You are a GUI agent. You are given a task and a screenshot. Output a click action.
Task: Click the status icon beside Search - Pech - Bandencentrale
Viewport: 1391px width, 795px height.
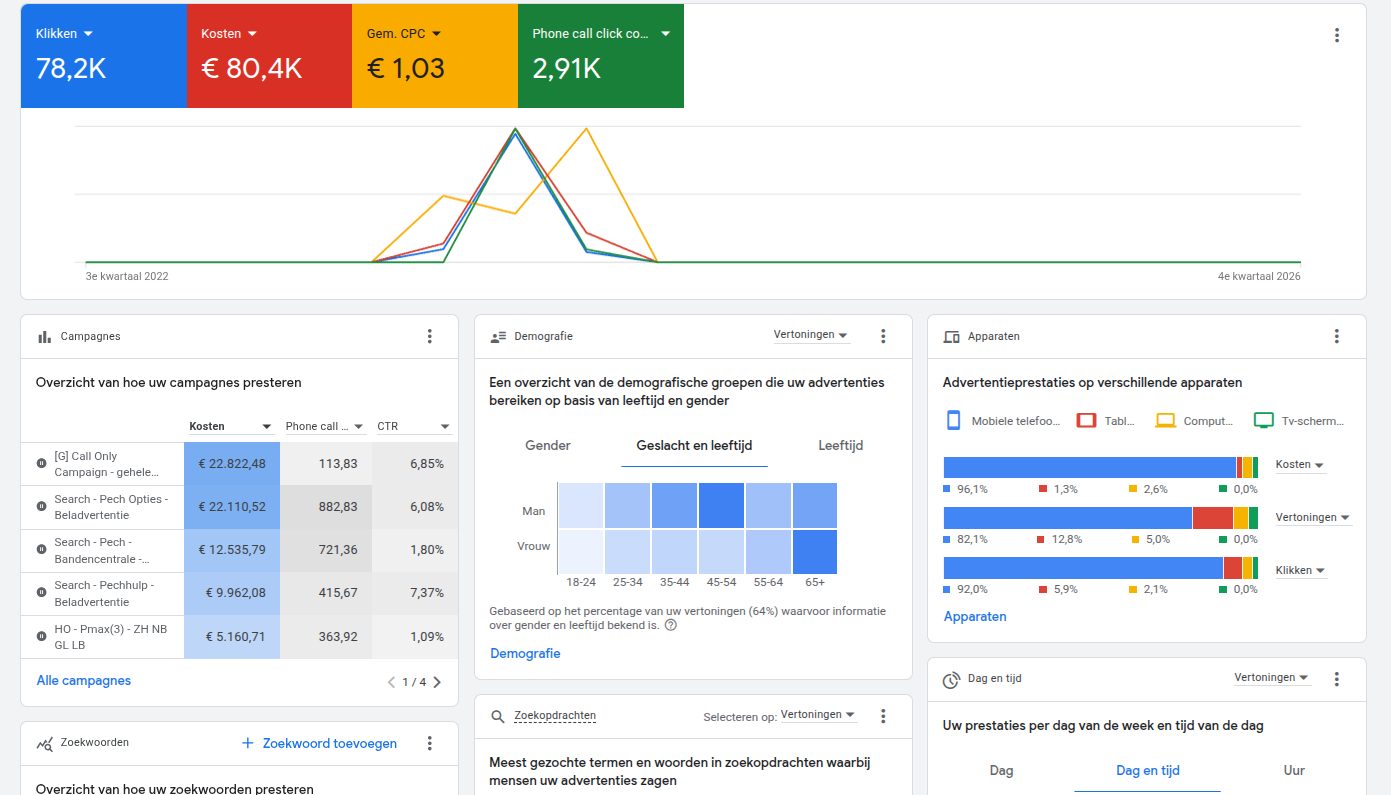[41, 550]
